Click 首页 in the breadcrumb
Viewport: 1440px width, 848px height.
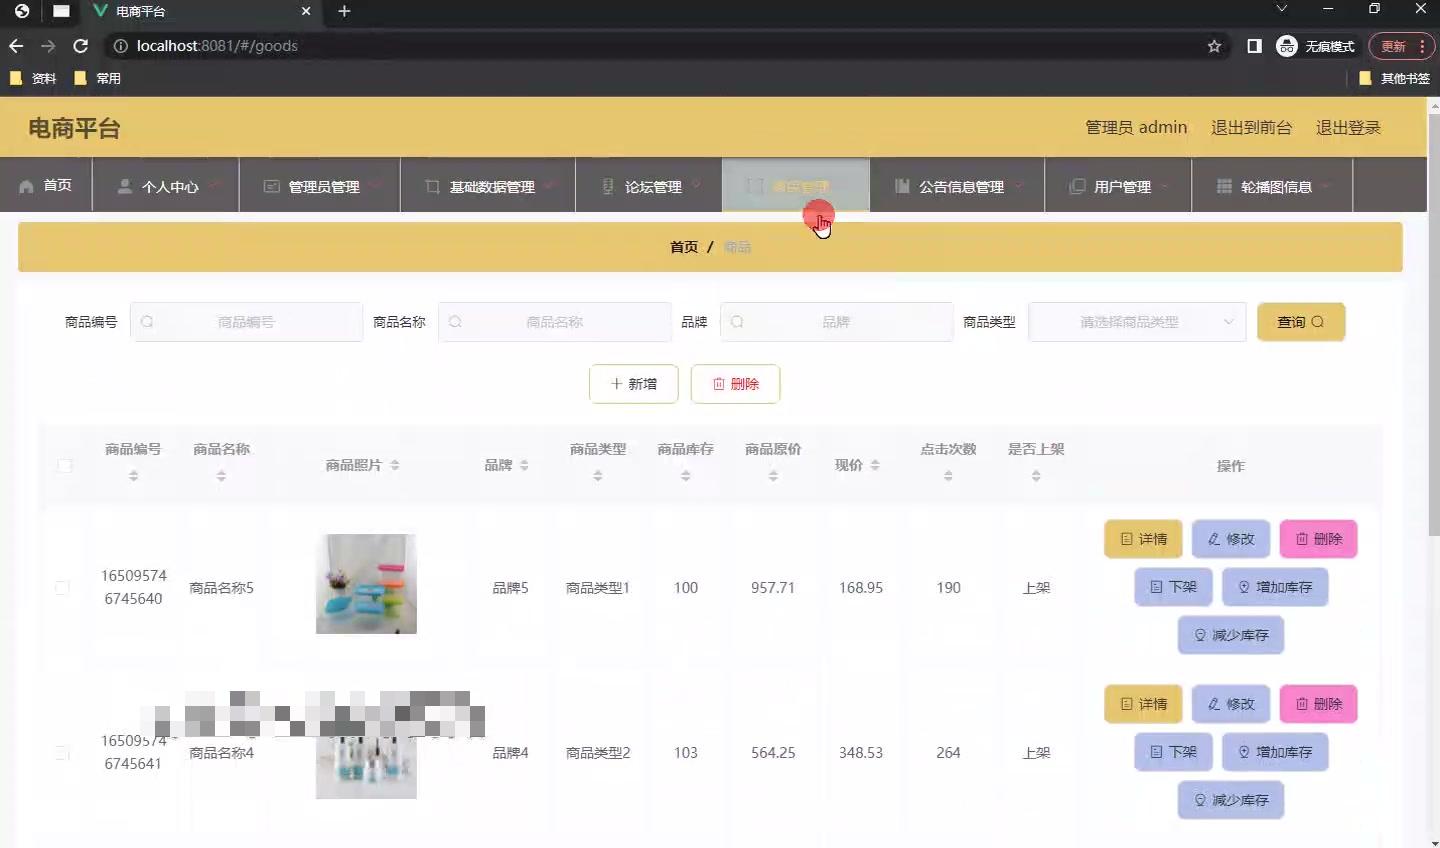pyautogui.click(x=684, y=247)
